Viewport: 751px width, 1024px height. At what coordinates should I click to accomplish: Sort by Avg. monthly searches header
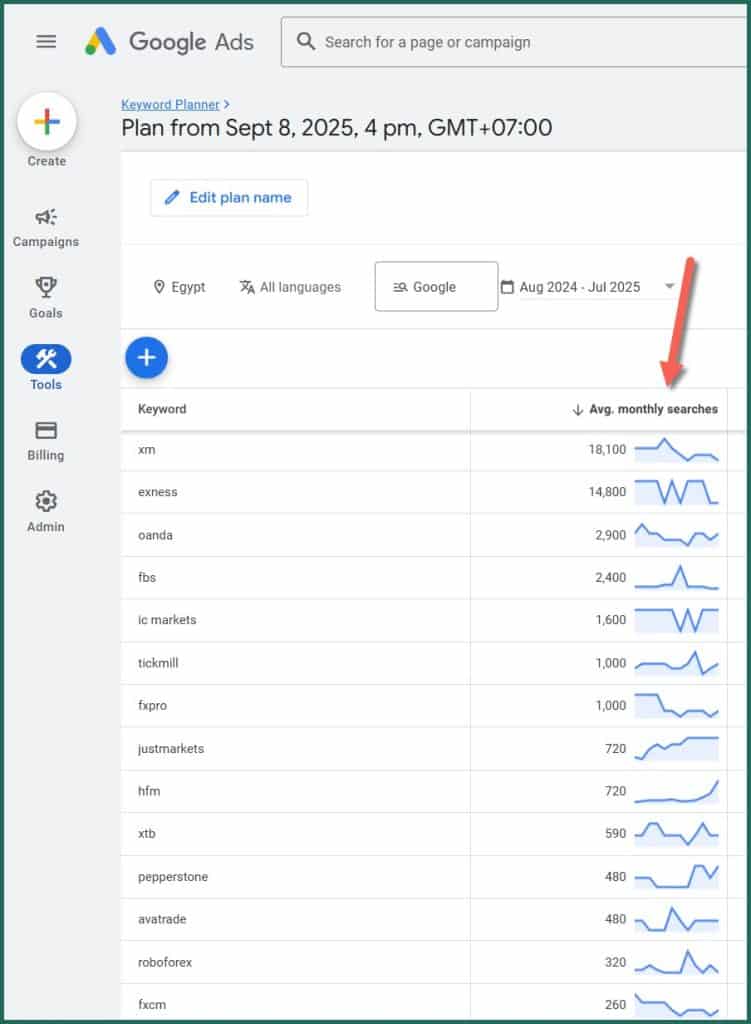pyautogui.click(x=645, y=409)
